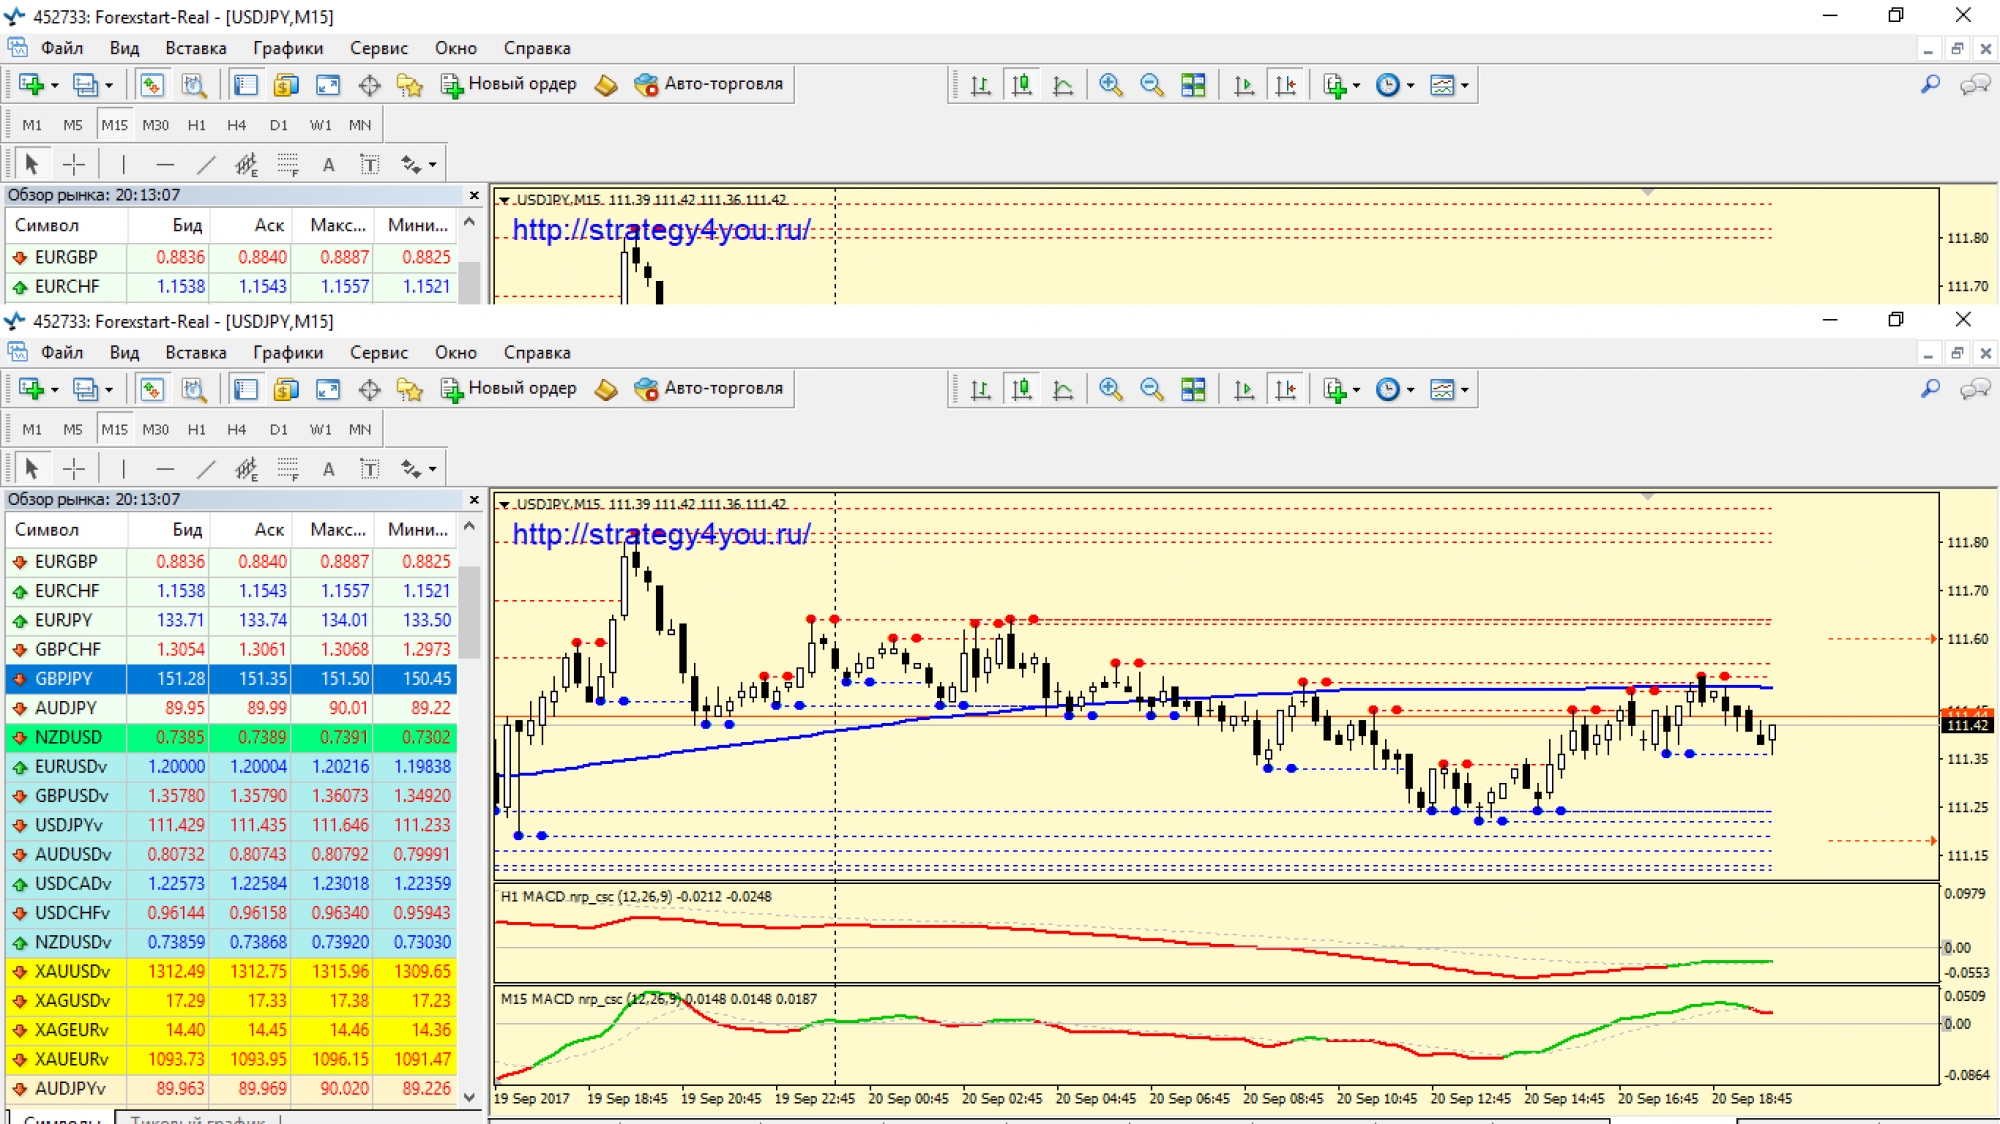Viewport: 2000px width, 1124px height.
Task: Open indicators list dropdown arrow in lower toolbar
Action: pyautogui.click(x=1356, y=391)
